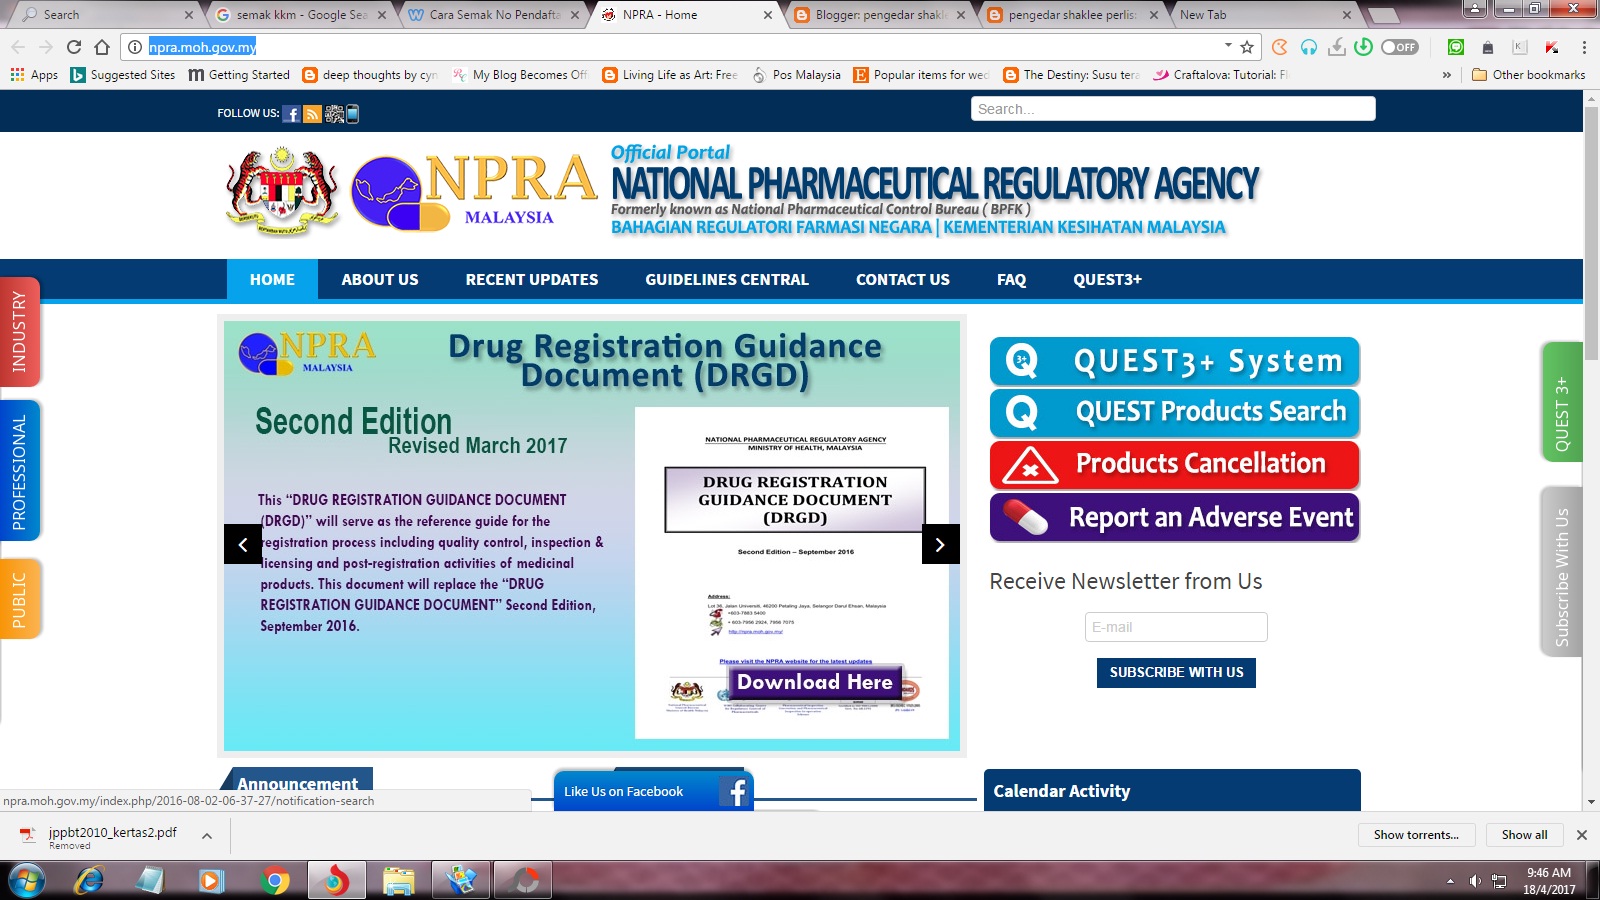Close the downloads bar
Viewport: 1600px width, 900px height.
point(1582,835)
